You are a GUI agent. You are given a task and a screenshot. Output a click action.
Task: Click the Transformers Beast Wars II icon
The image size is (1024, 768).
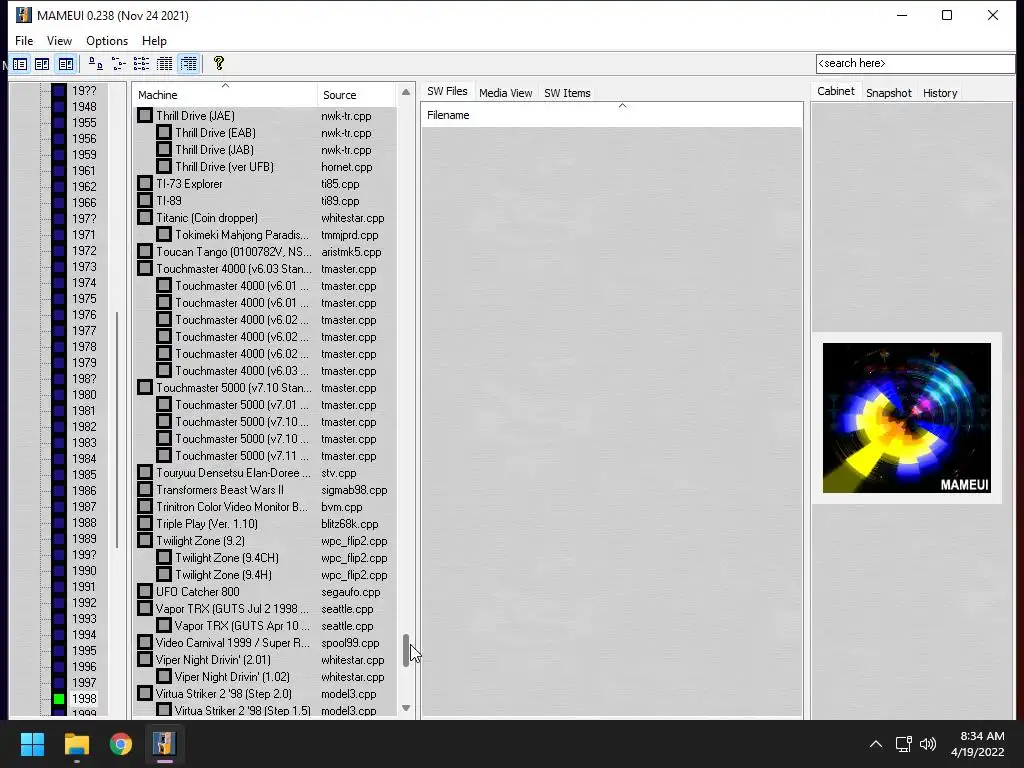pos(145,490)
